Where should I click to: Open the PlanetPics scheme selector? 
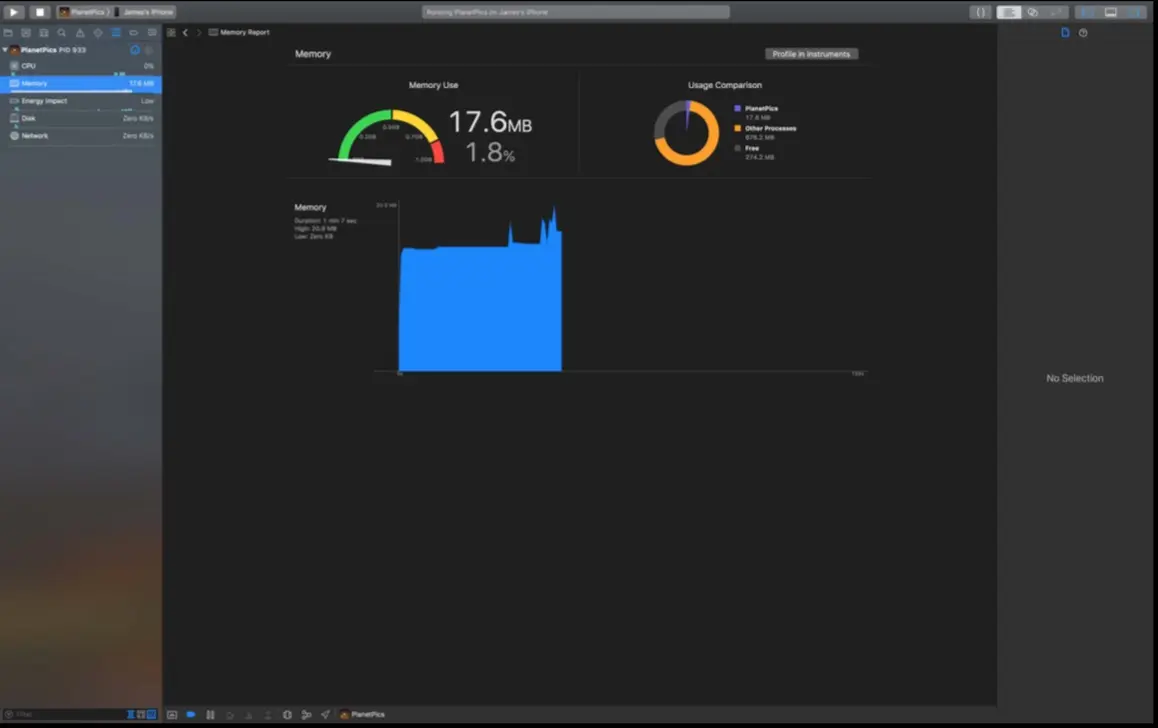(83, 12)
